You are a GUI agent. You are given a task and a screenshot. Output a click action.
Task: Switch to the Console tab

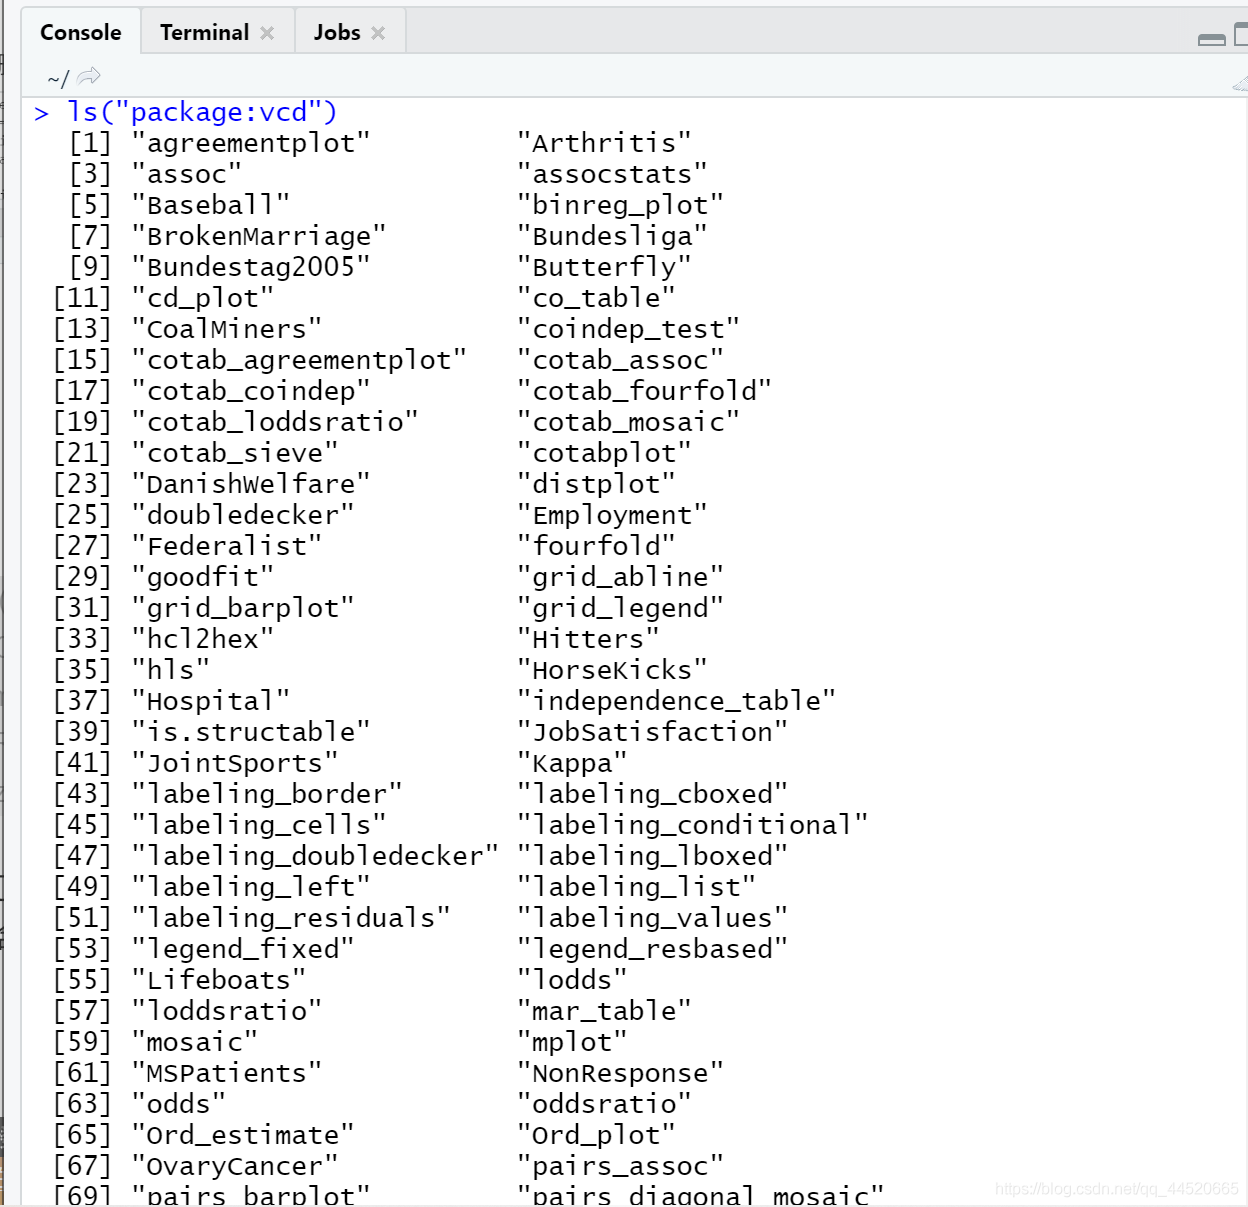click(80, 32)
